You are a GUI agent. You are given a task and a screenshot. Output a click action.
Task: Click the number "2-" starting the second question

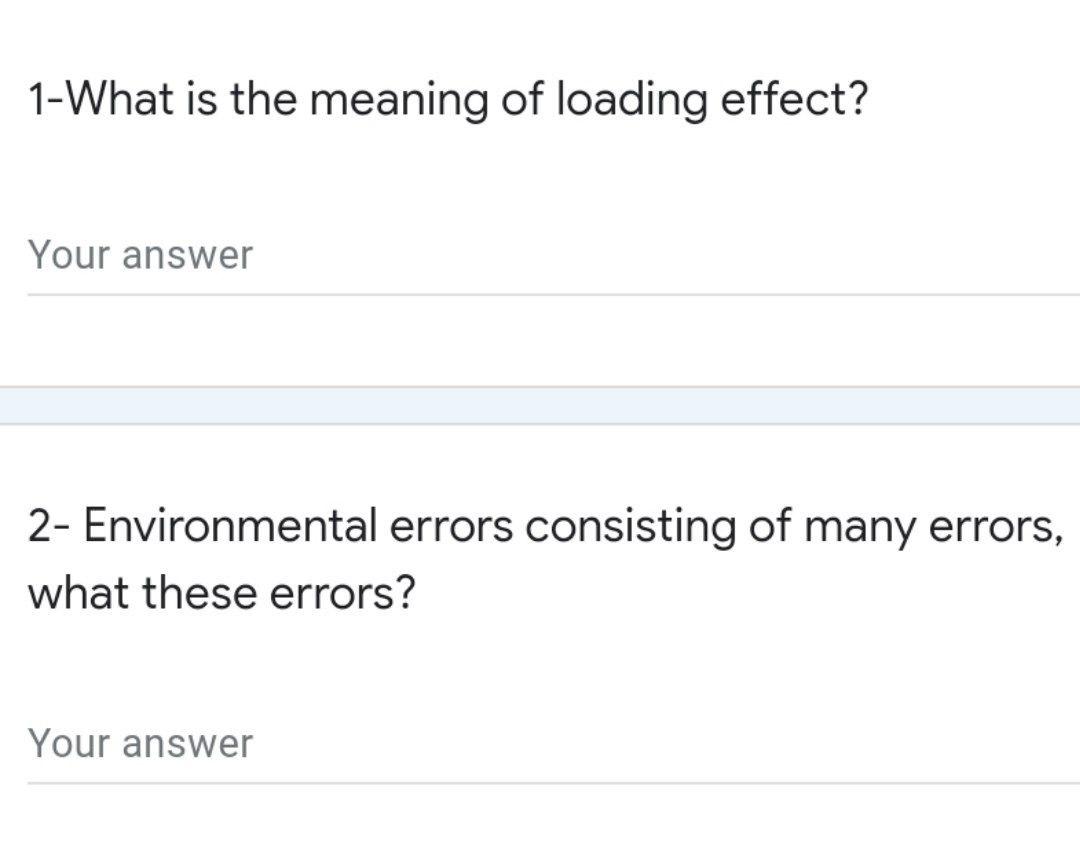[x=50, y=526]
